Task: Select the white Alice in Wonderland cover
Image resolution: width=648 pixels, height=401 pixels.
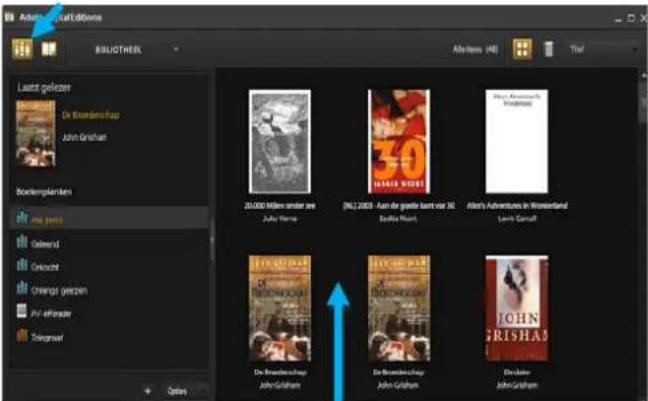Action: click(x=517, y=141)
